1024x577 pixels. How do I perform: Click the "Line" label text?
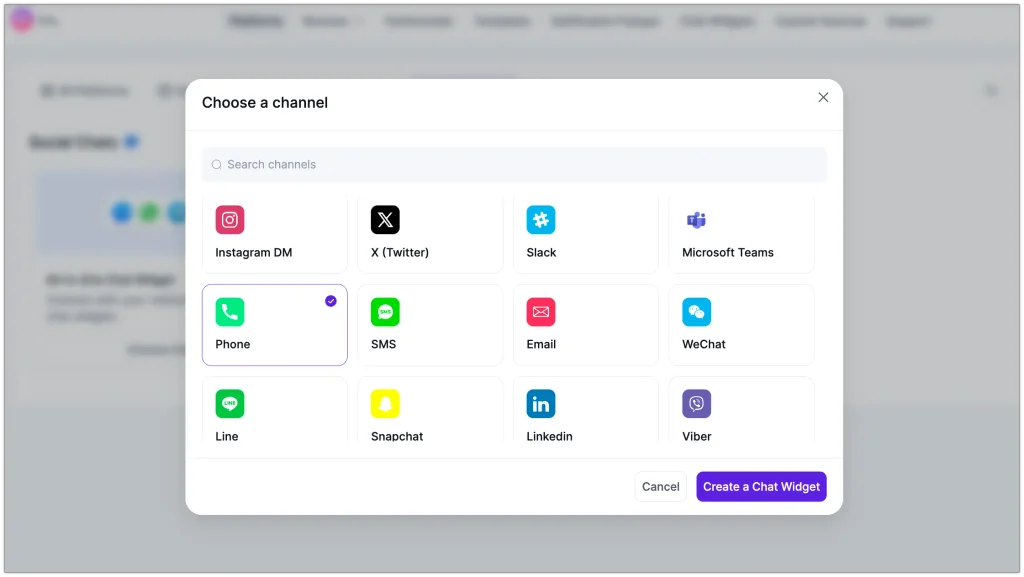pyautogui.click(x=227, y=436)
